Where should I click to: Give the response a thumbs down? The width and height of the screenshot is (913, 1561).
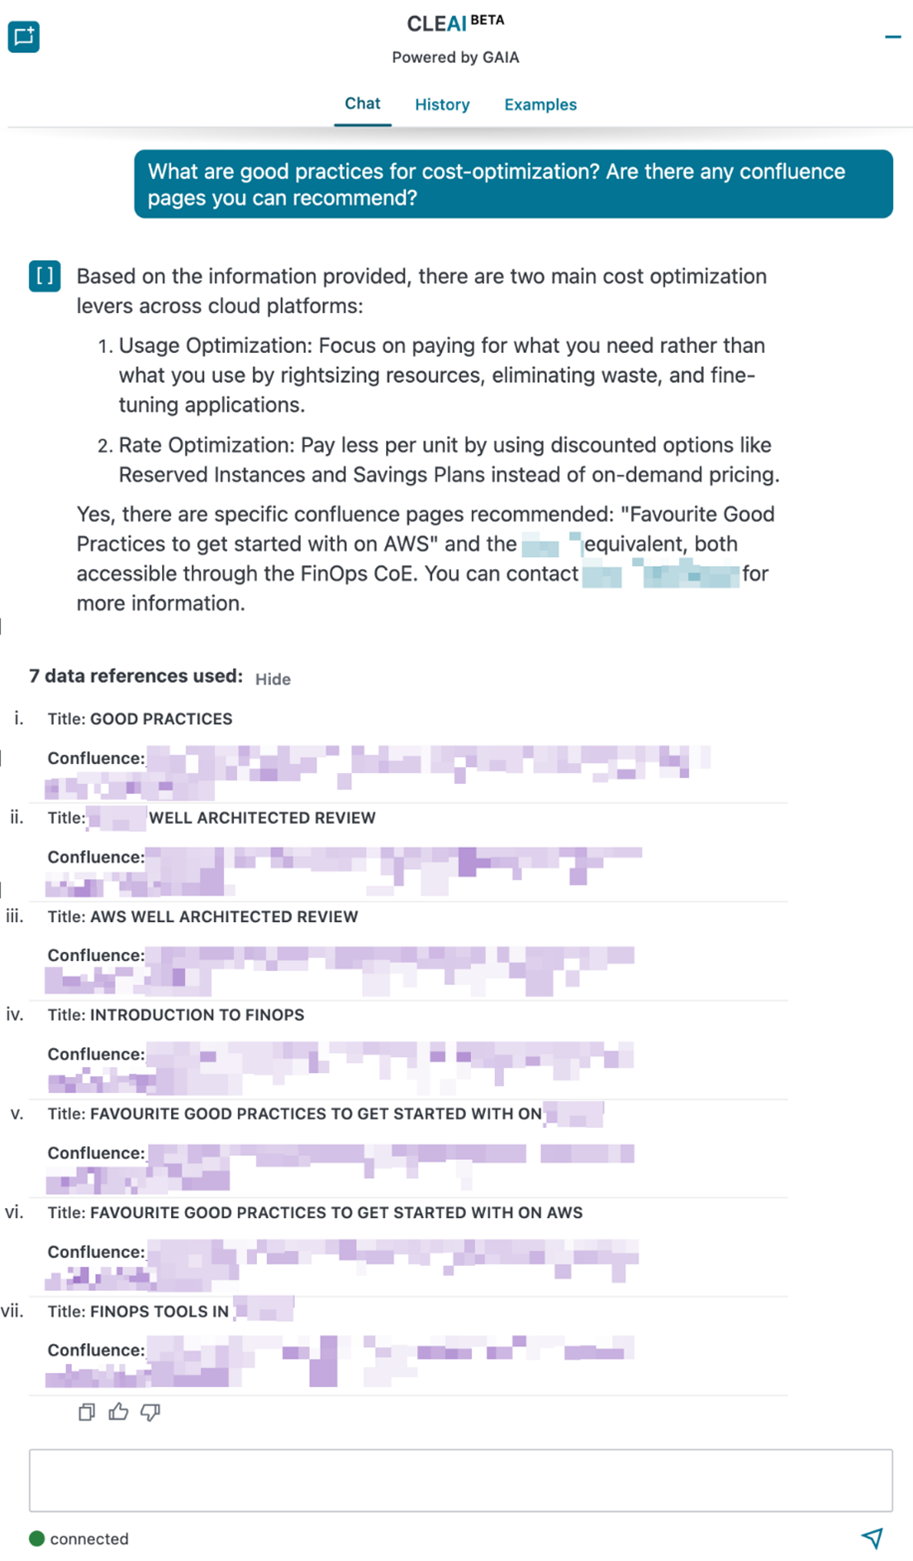[x=150, y=1412]
